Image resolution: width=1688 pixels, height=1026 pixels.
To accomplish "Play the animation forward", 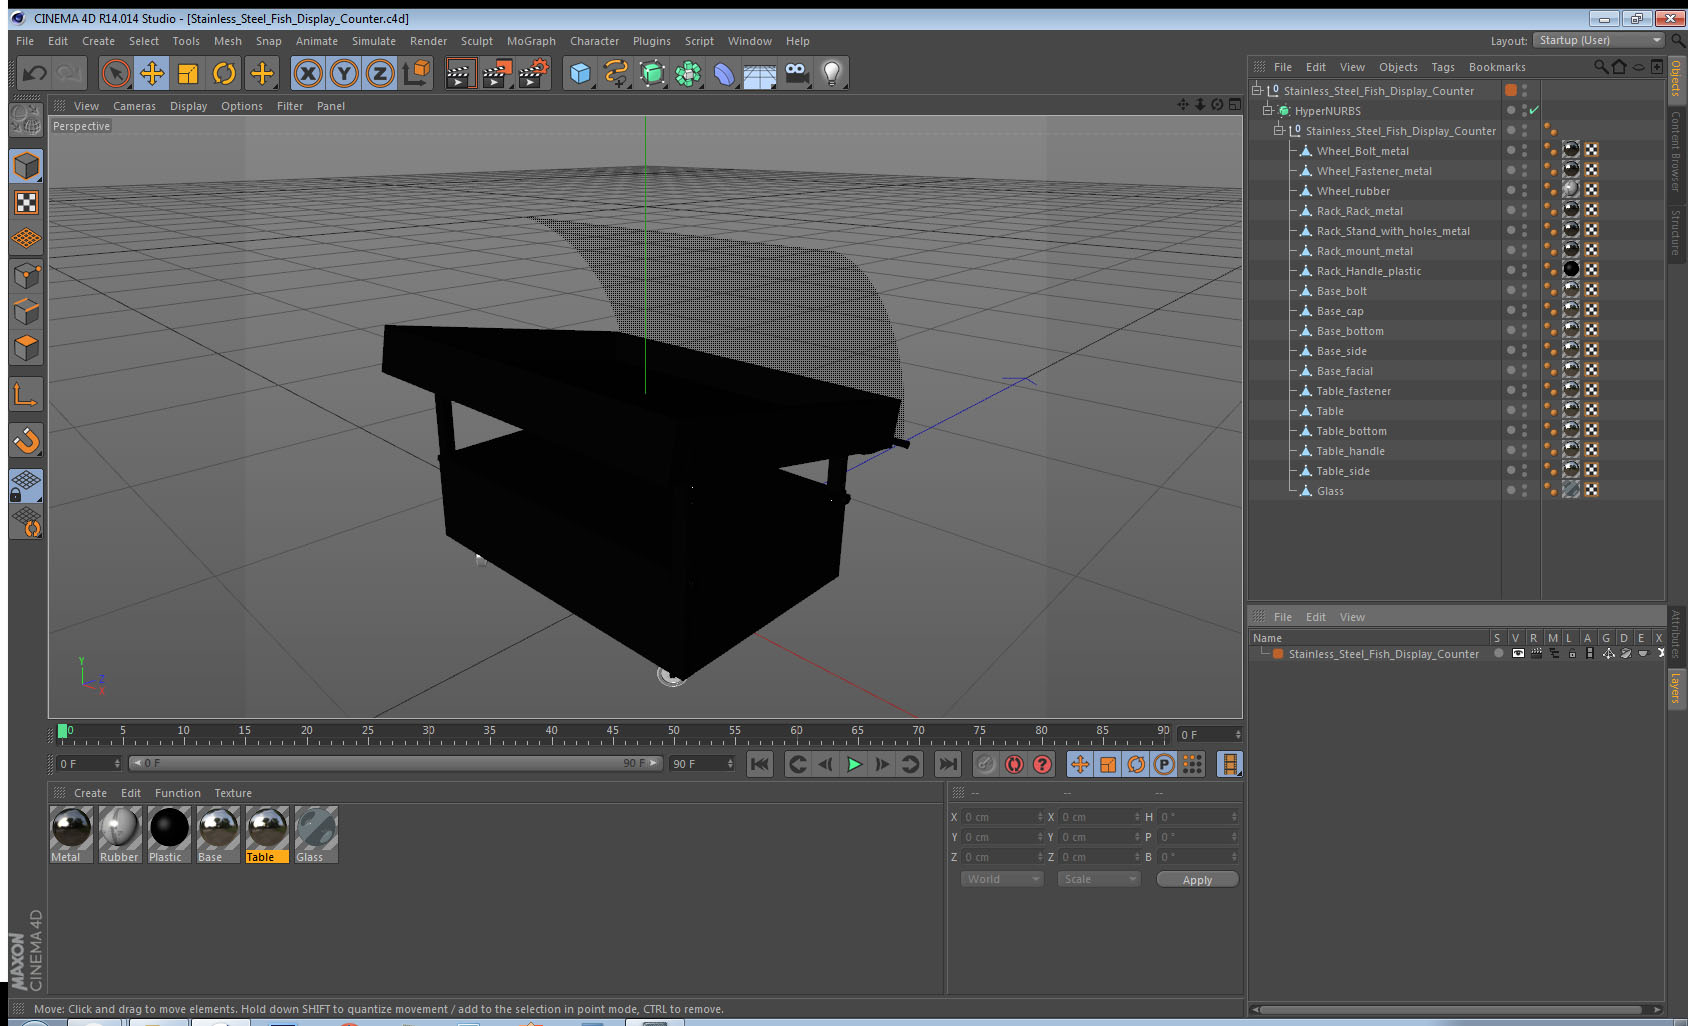I will 854,764.
